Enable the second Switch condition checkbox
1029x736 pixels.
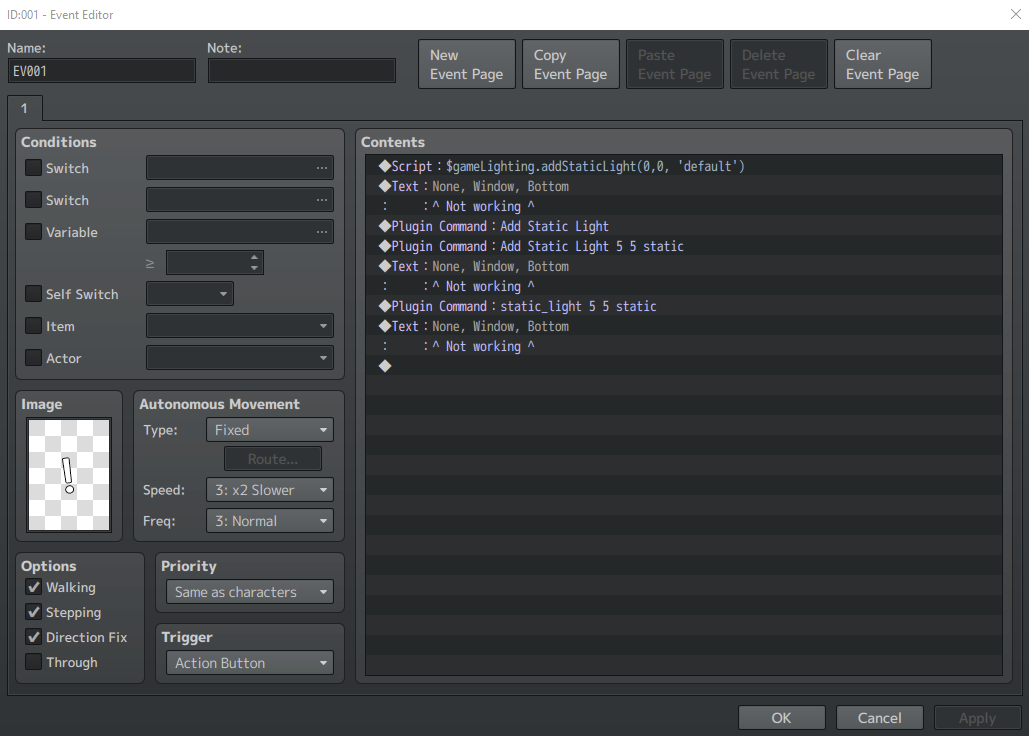tap(33, 199)
